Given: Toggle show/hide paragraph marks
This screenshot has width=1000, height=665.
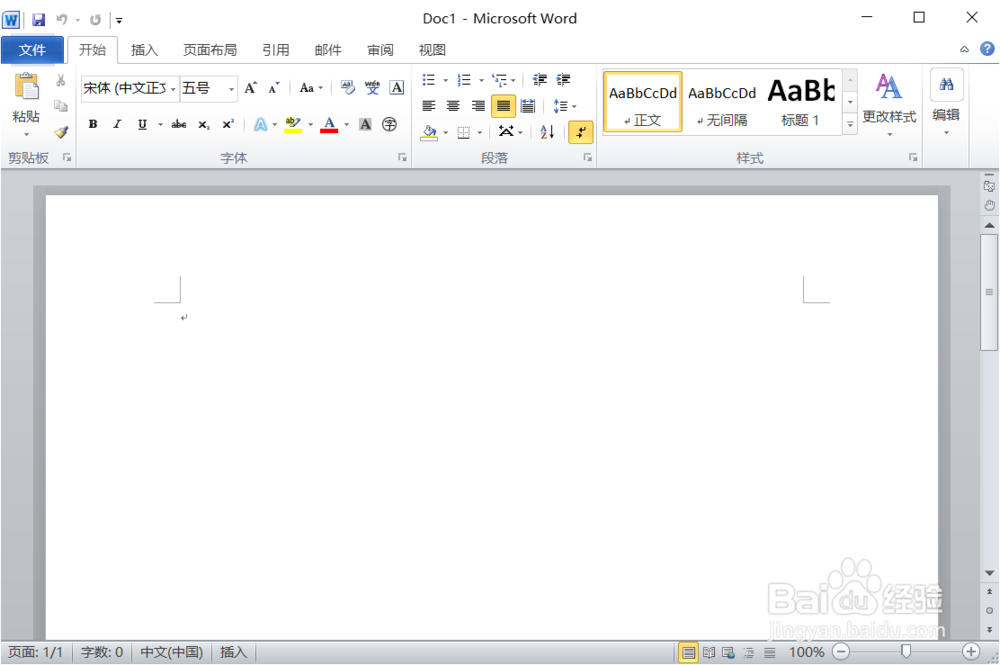Looking at the screenshot, I should coord(580,131).
